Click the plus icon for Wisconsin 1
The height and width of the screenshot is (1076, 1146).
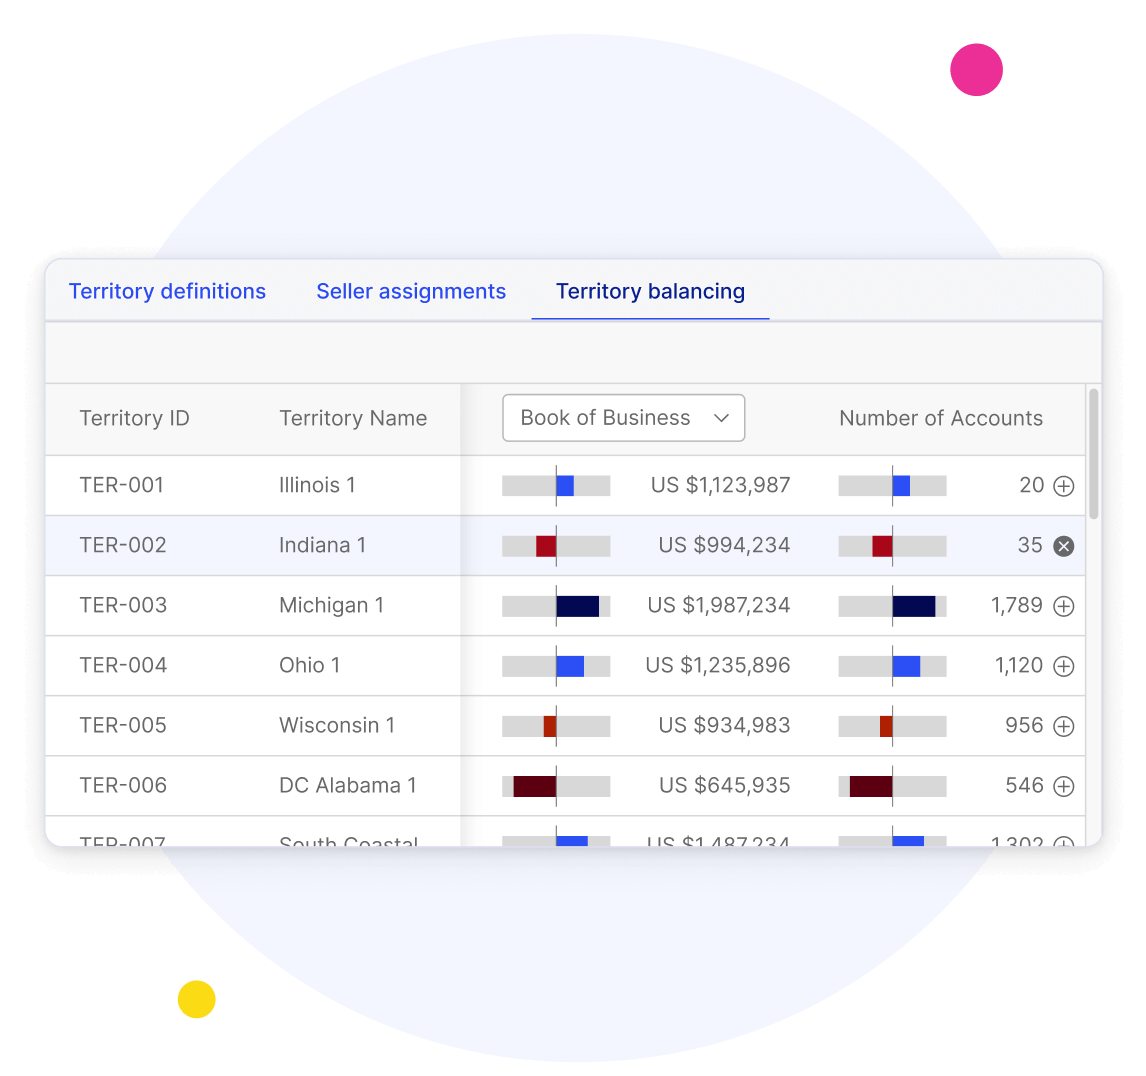point(1064,726)
